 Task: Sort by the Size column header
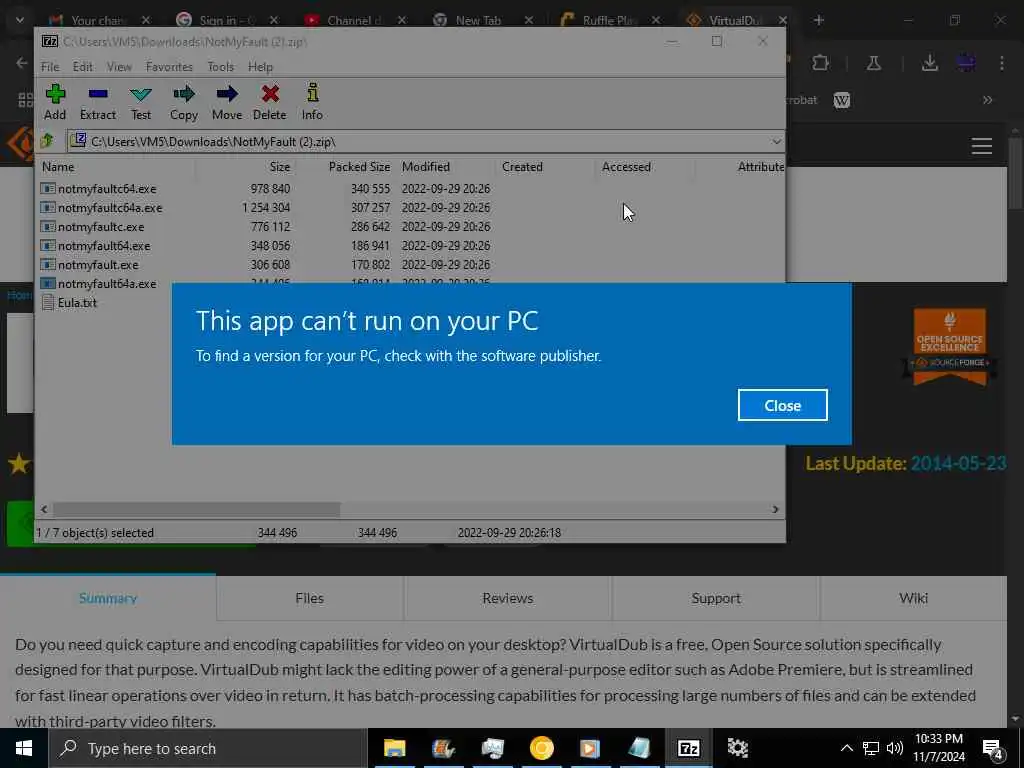[280, 167]
